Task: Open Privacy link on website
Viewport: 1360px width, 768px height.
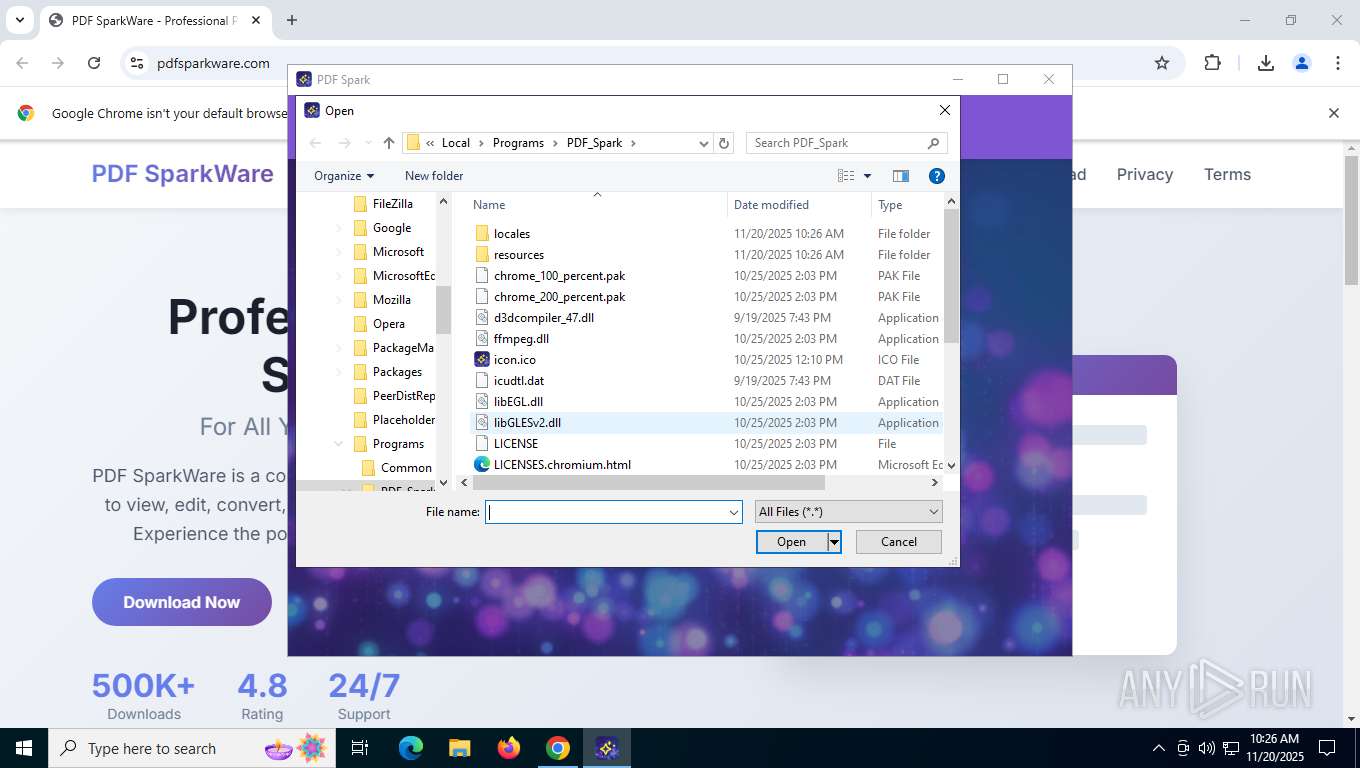Action: point(1144,174)
